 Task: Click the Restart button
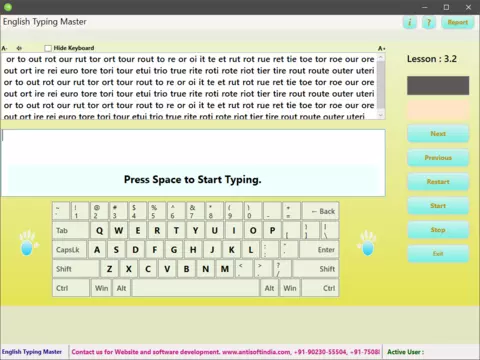tap(438, 182)
